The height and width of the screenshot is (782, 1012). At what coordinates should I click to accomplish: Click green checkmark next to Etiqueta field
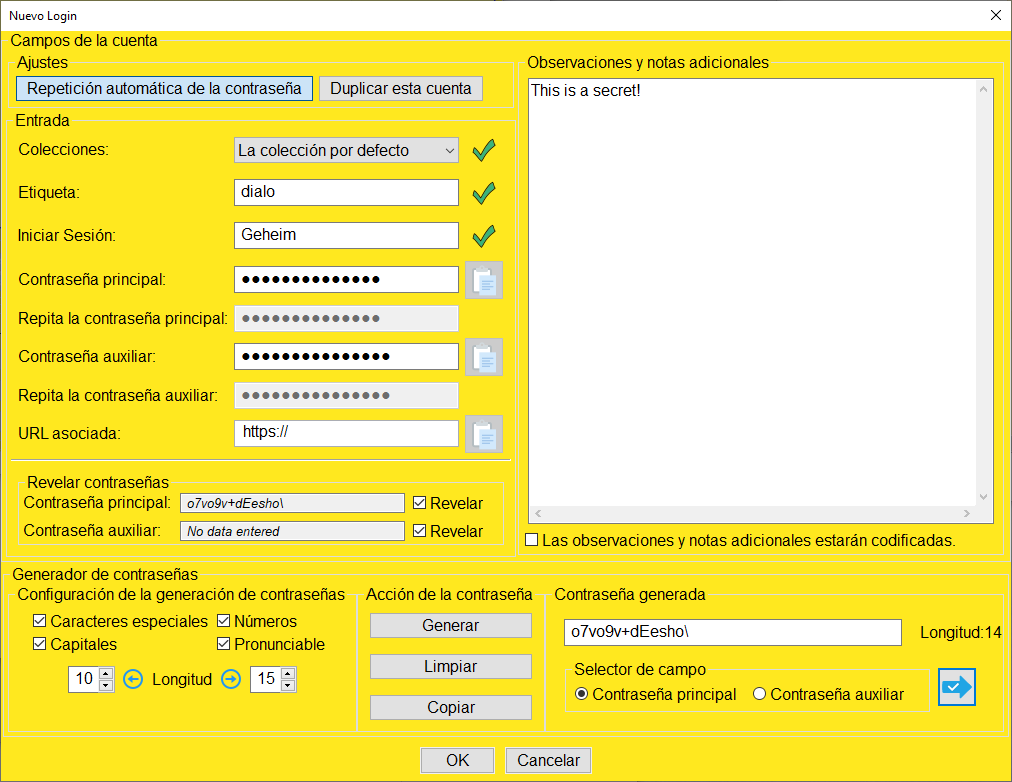(484, 192)
